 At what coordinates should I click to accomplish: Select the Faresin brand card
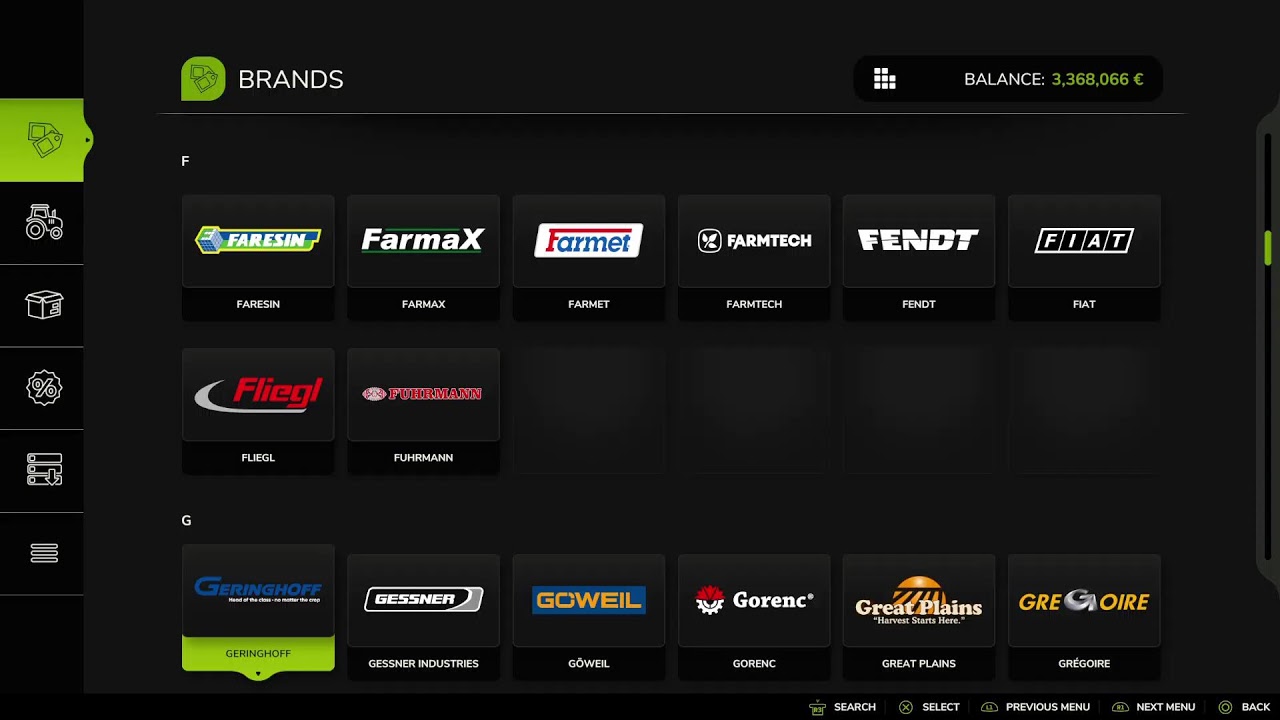(x=258, y=258)
